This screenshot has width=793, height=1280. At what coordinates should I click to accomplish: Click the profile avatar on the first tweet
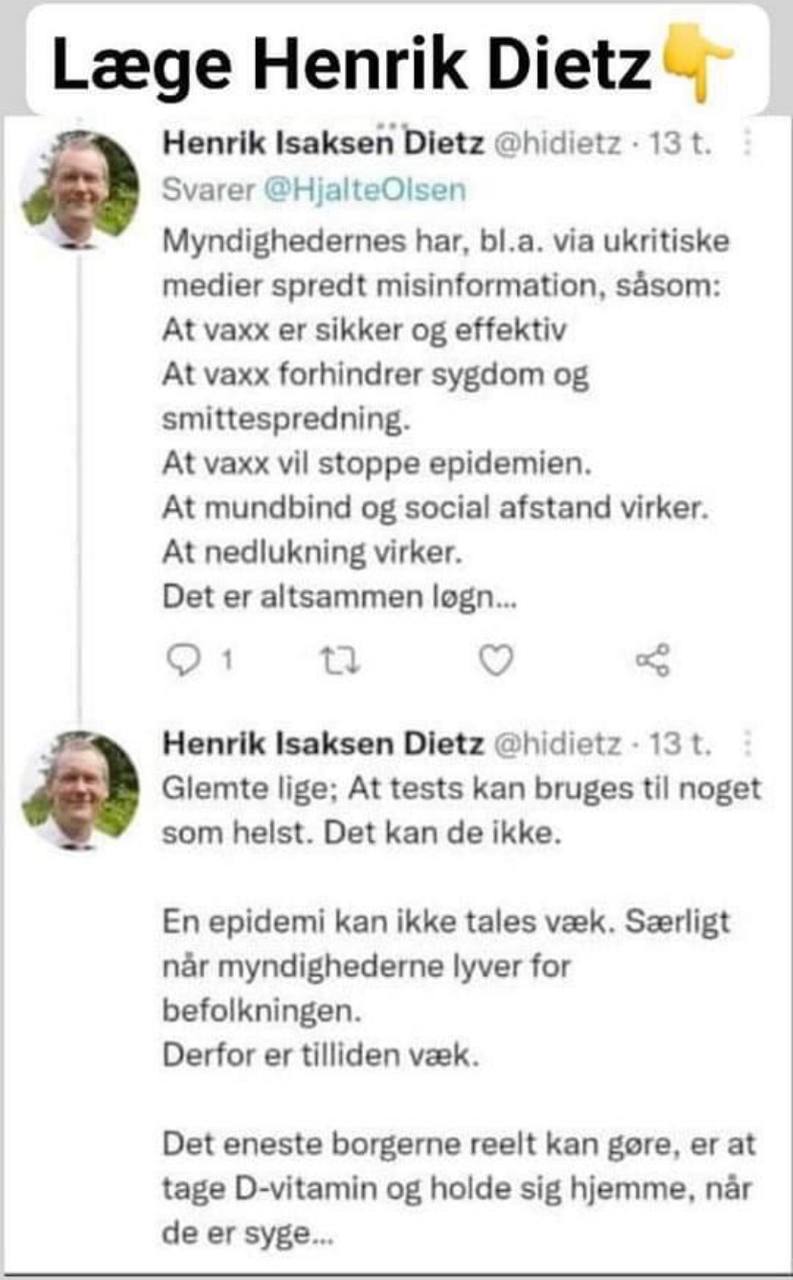tap(80, 190)
